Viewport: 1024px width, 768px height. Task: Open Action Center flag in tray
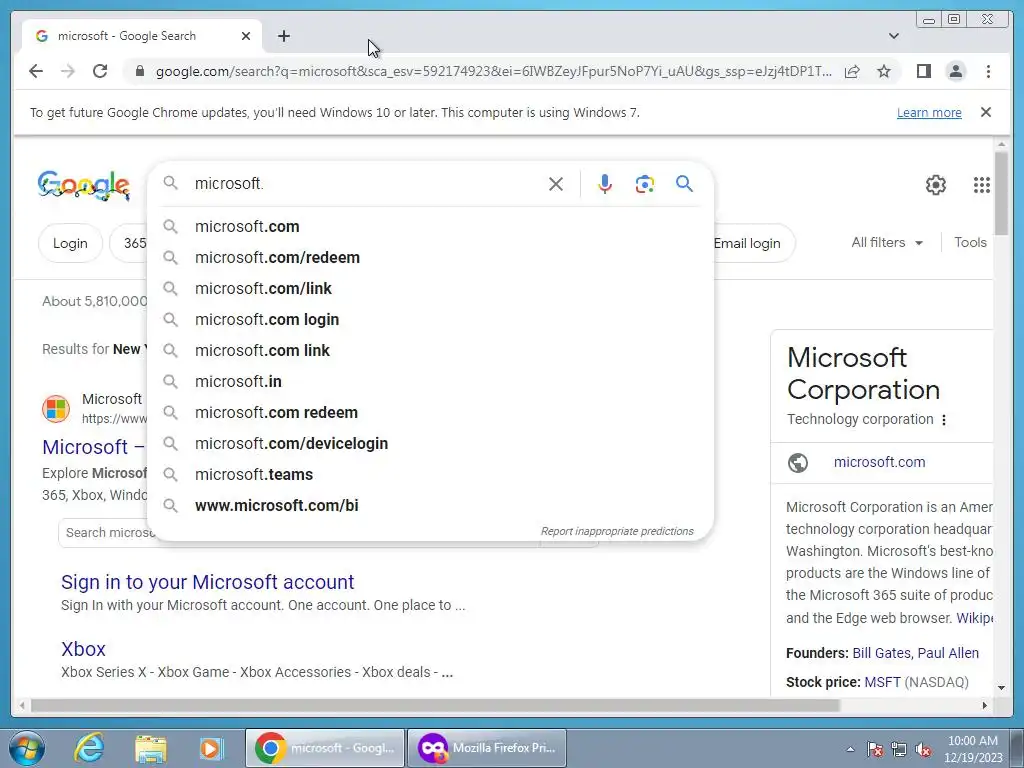pyautogui.click(x=875, y=749)
